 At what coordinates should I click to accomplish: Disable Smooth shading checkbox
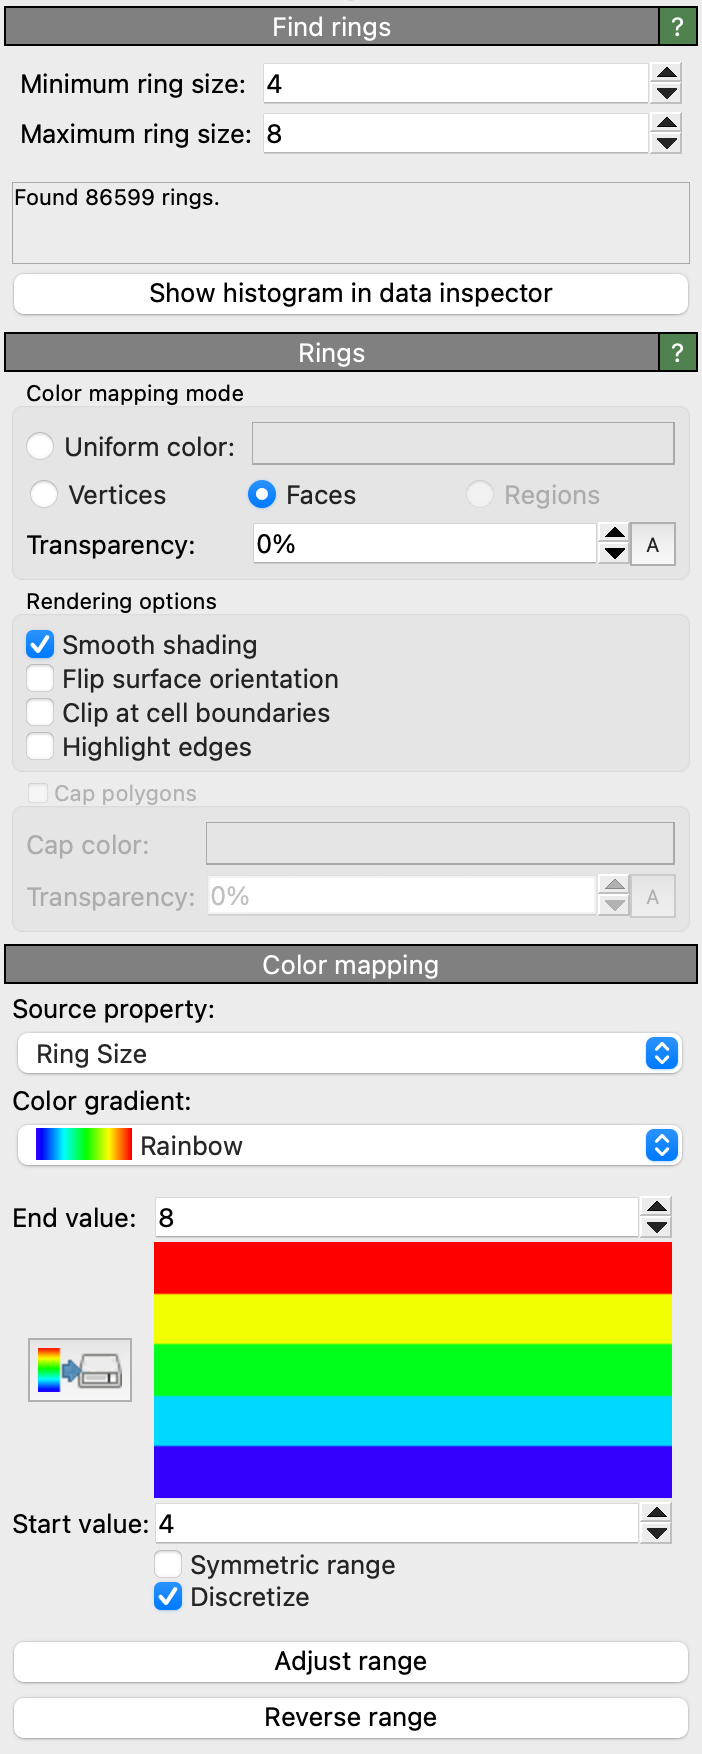[x=40, y=645]
